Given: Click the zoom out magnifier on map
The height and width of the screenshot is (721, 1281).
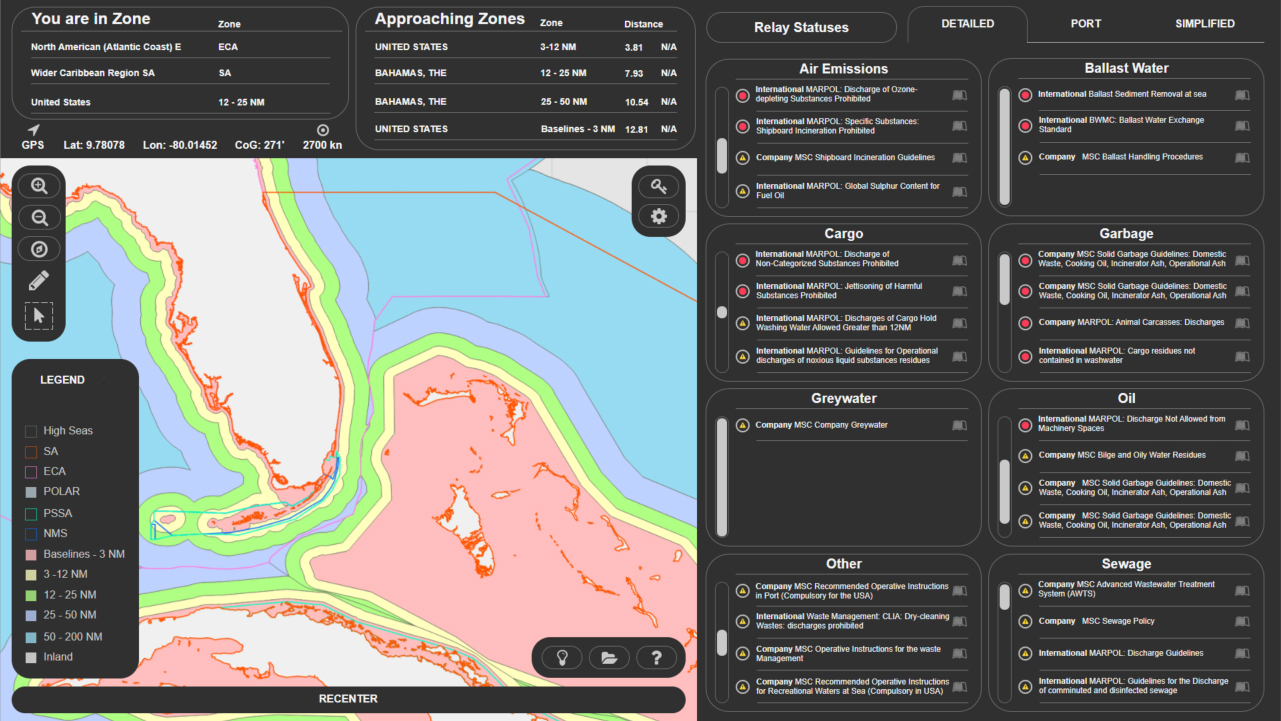Looking at the screenshot, I should tap(40, 218).
